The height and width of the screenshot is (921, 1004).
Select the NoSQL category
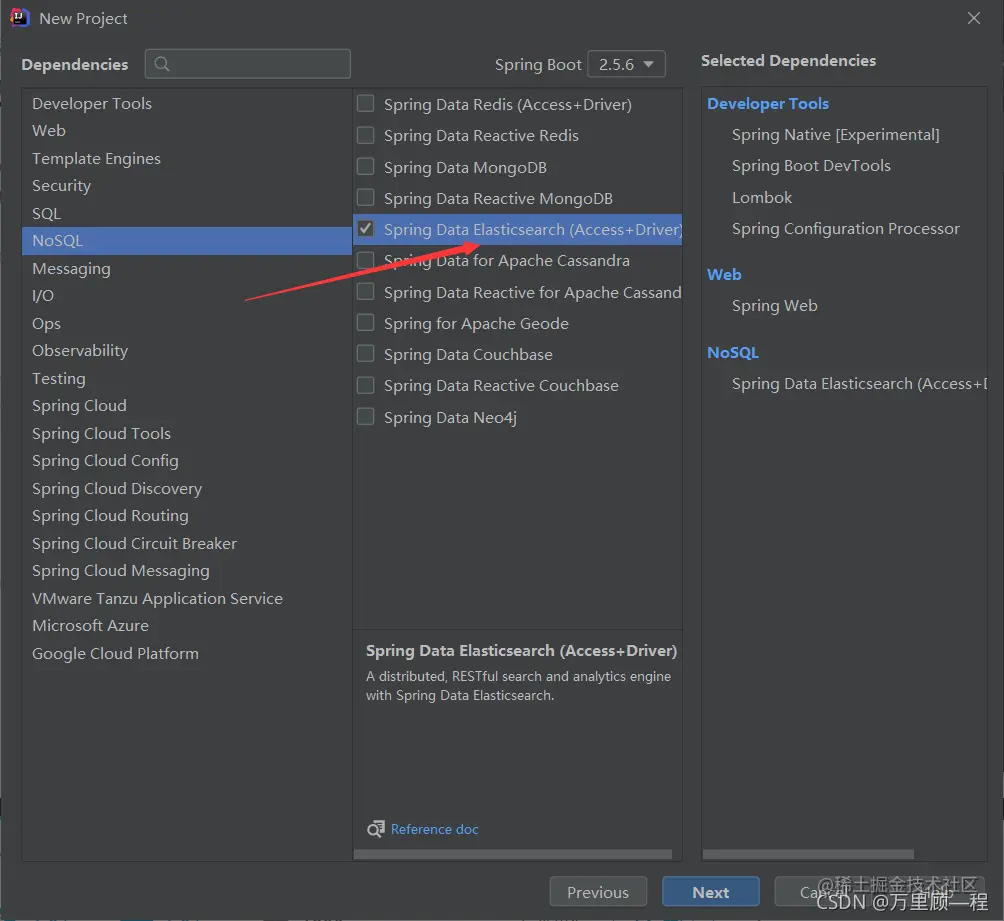186,241
